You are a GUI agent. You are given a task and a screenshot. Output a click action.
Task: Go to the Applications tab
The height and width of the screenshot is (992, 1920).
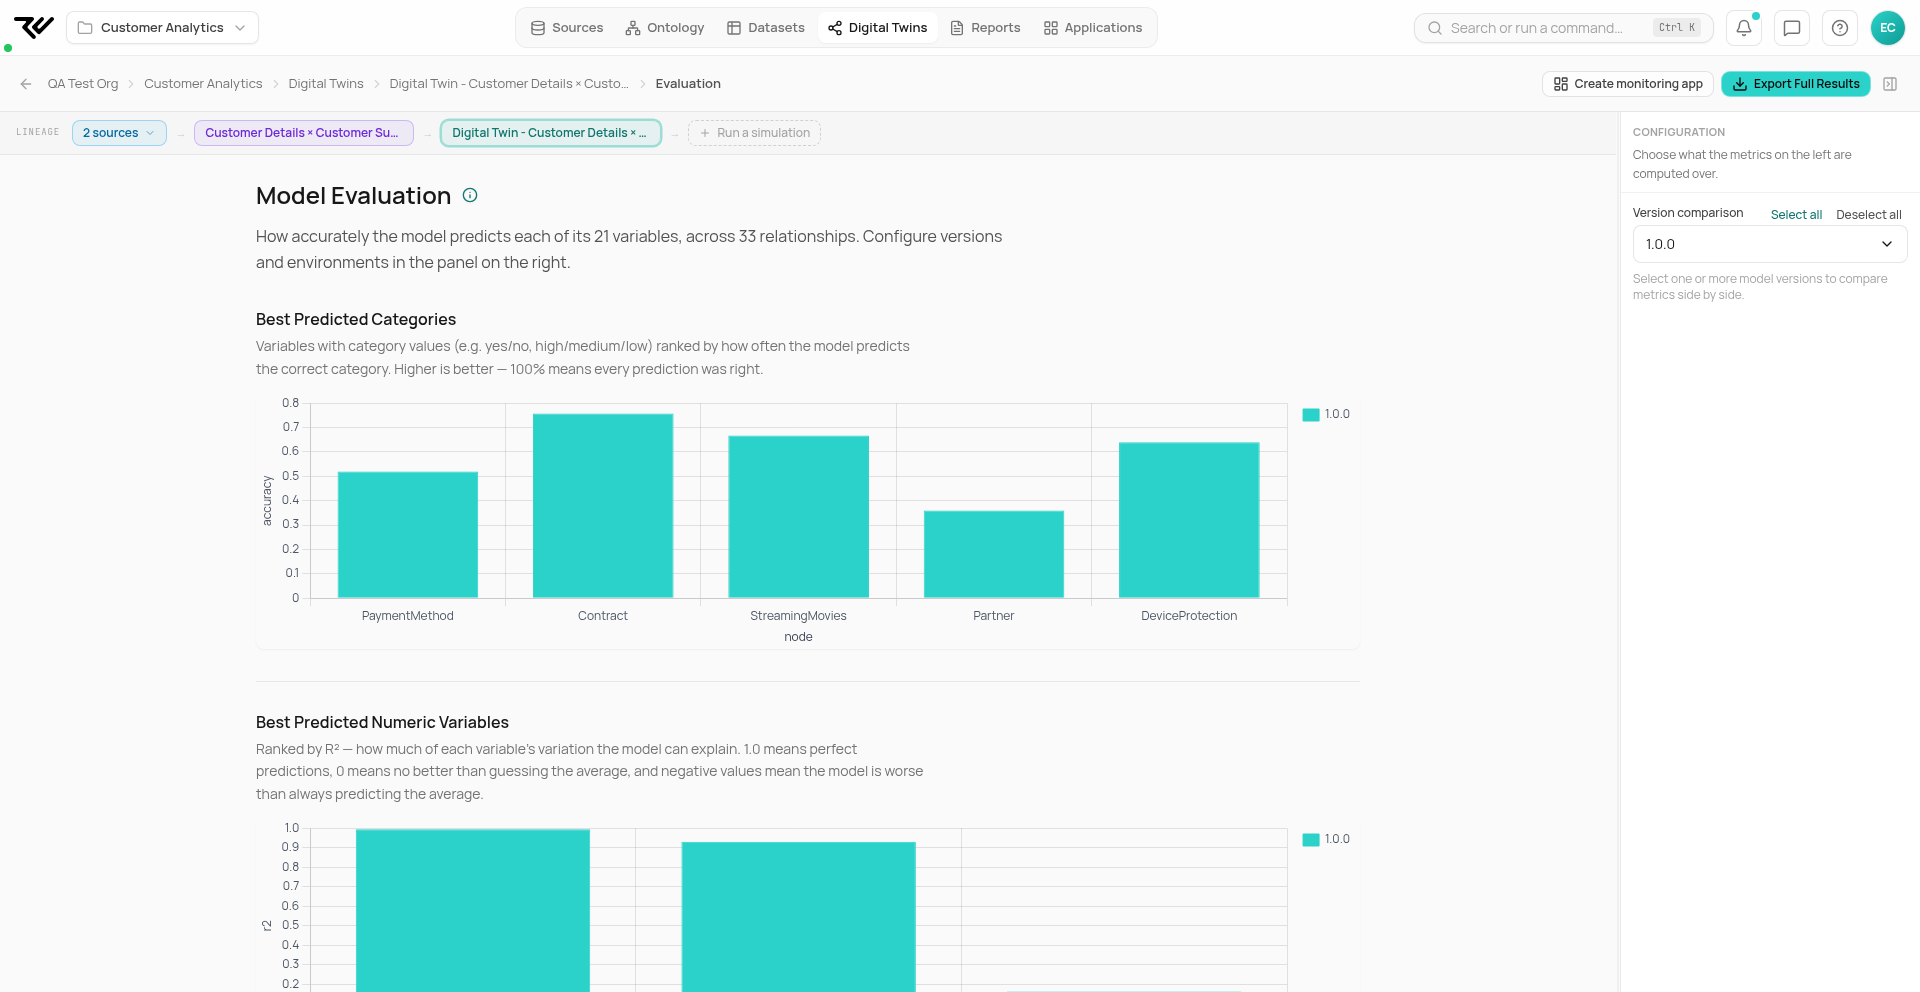tap(1093, 28)
